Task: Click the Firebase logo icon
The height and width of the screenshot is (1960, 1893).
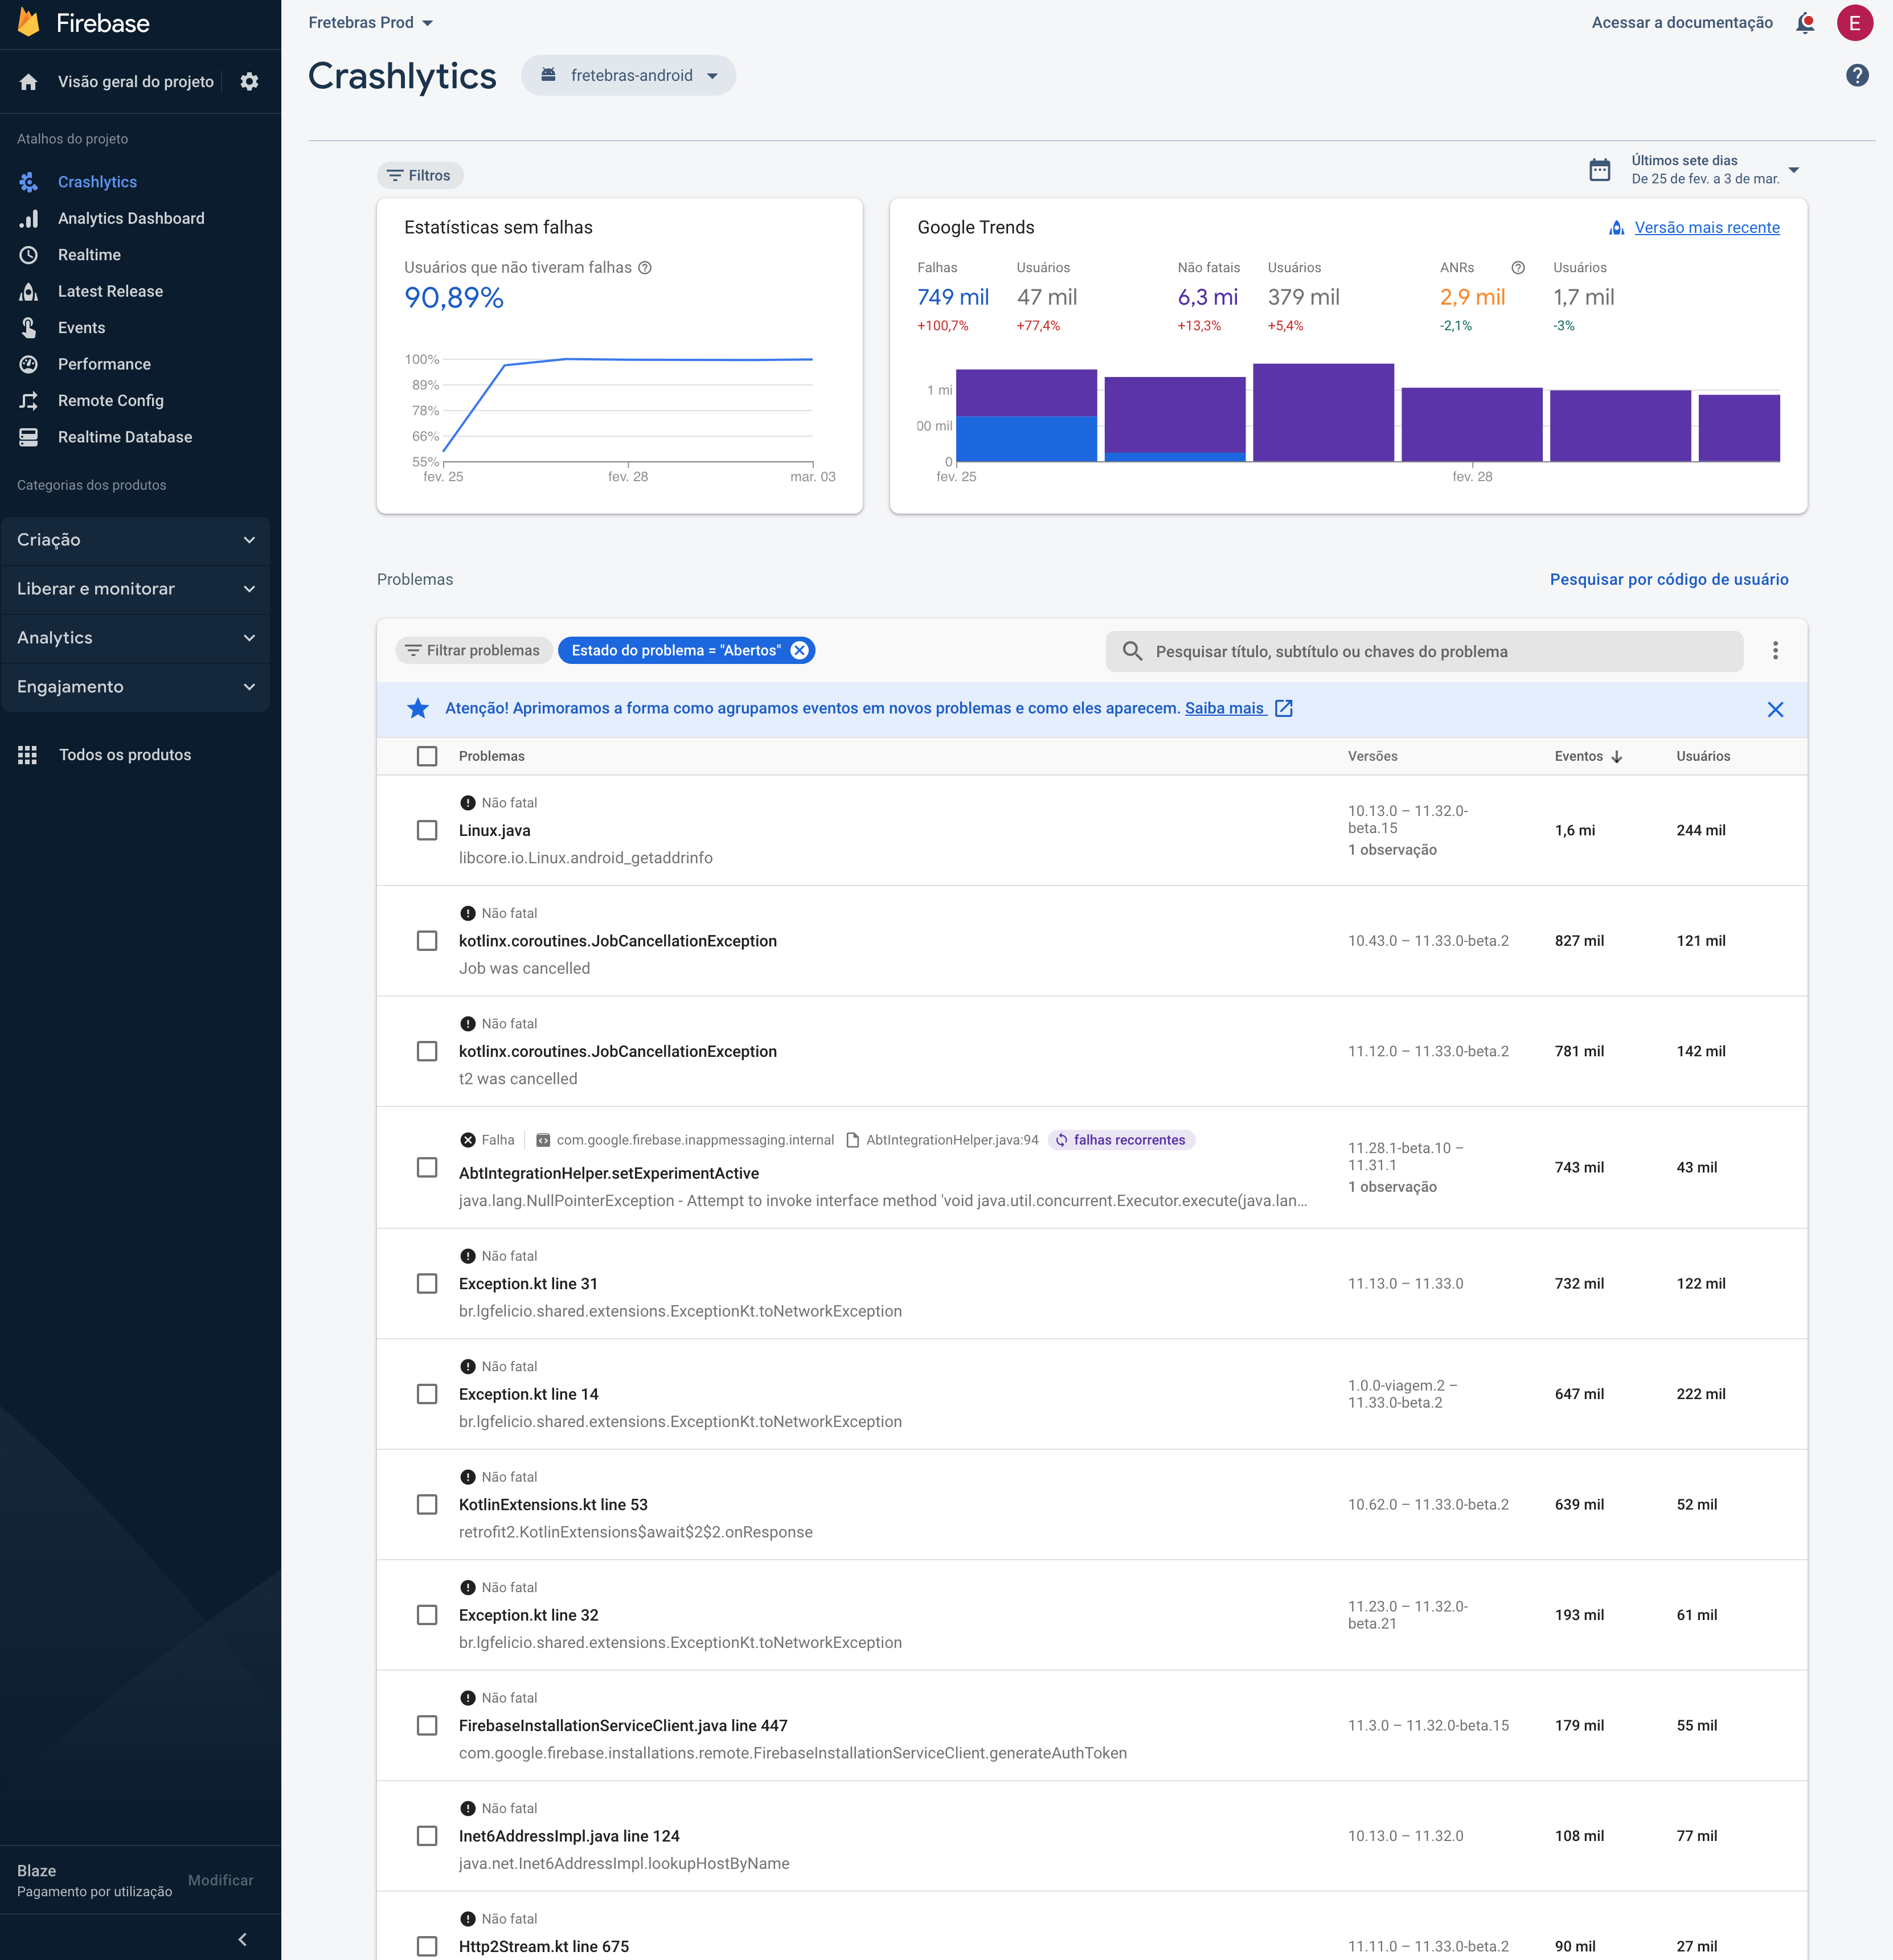Action: tap(29, 23)
